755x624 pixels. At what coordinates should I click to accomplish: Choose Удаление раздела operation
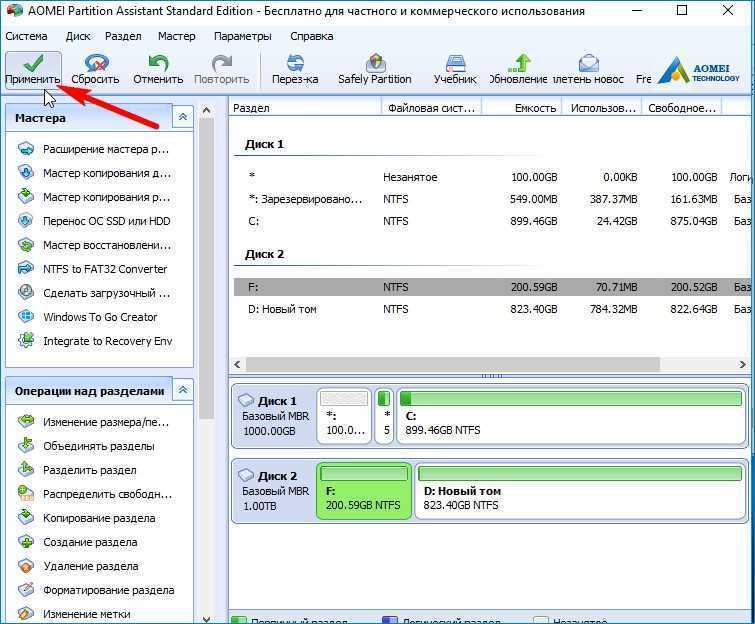coord(78,567)
